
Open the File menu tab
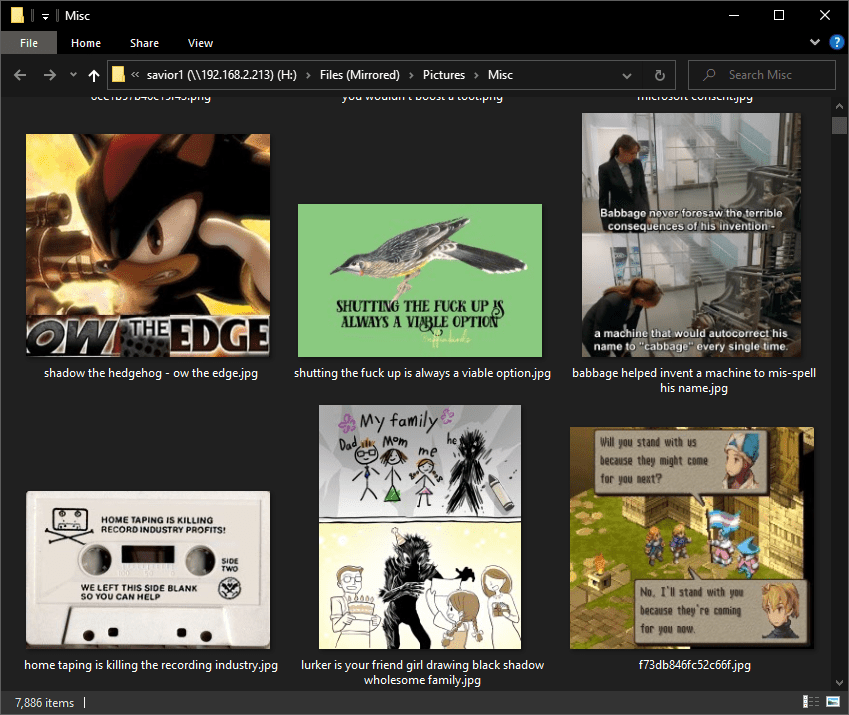(29, 43)
